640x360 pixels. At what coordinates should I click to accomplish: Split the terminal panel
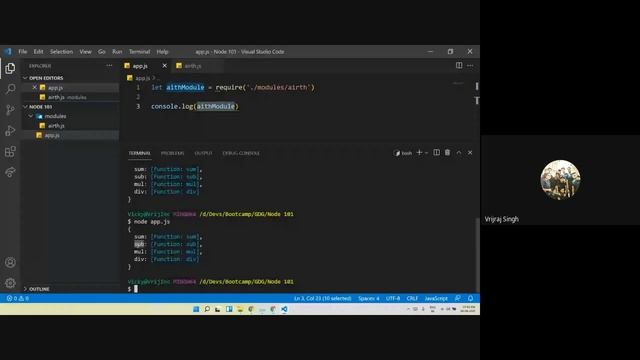pos(436,152)
